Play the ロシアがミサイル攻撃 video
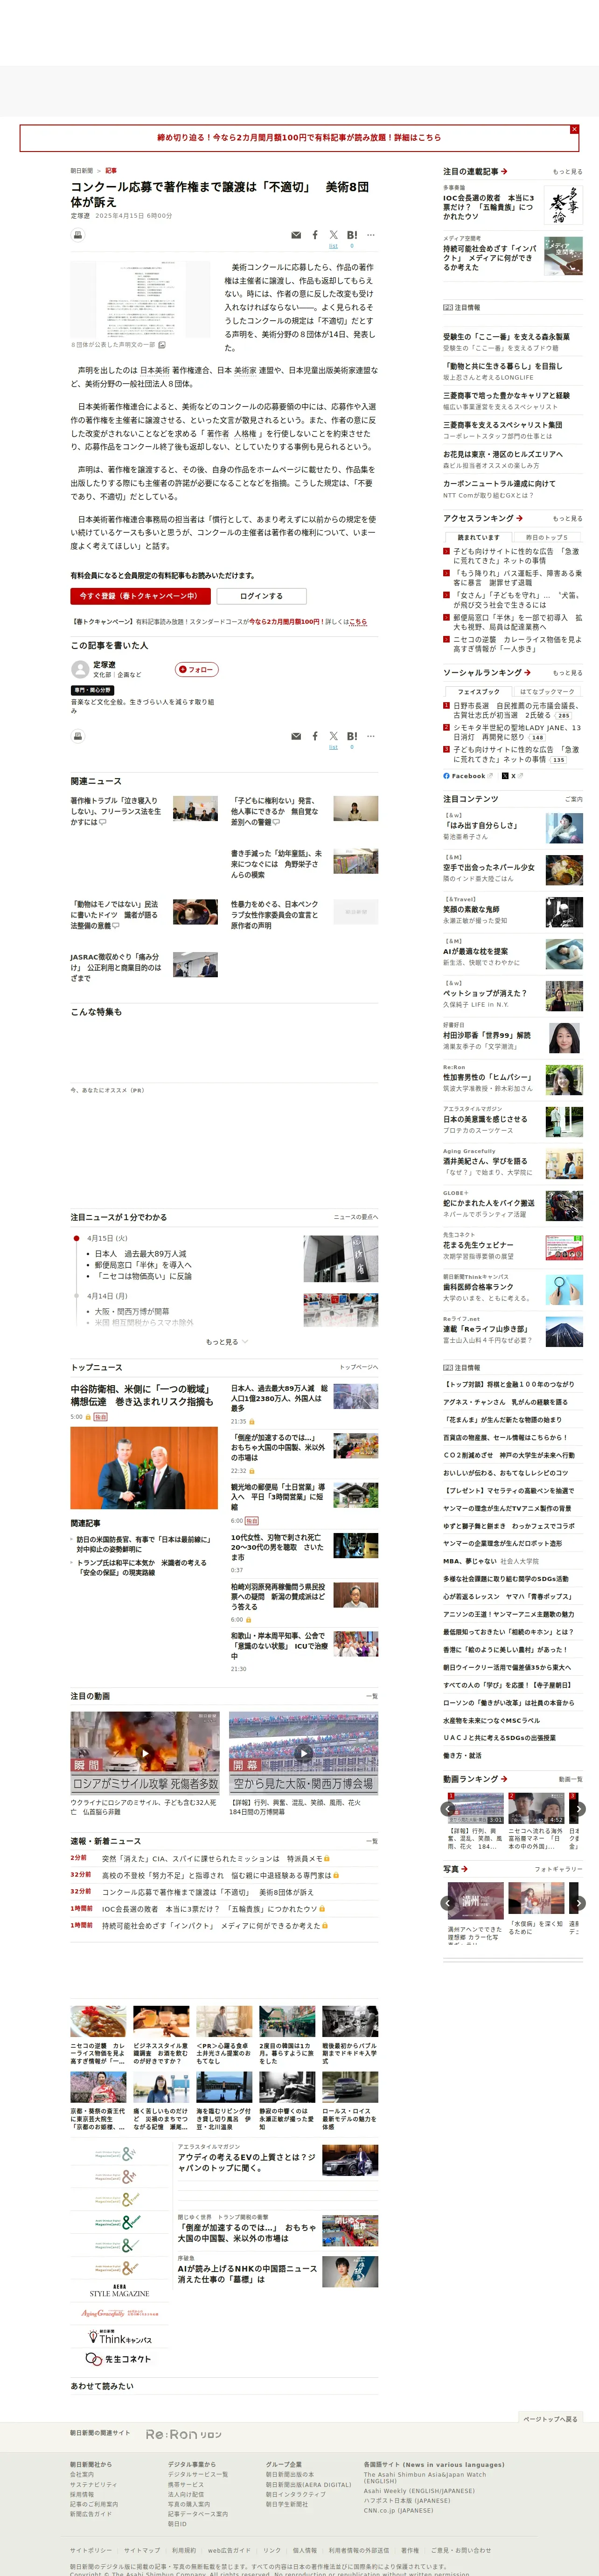 (145, 1753)
